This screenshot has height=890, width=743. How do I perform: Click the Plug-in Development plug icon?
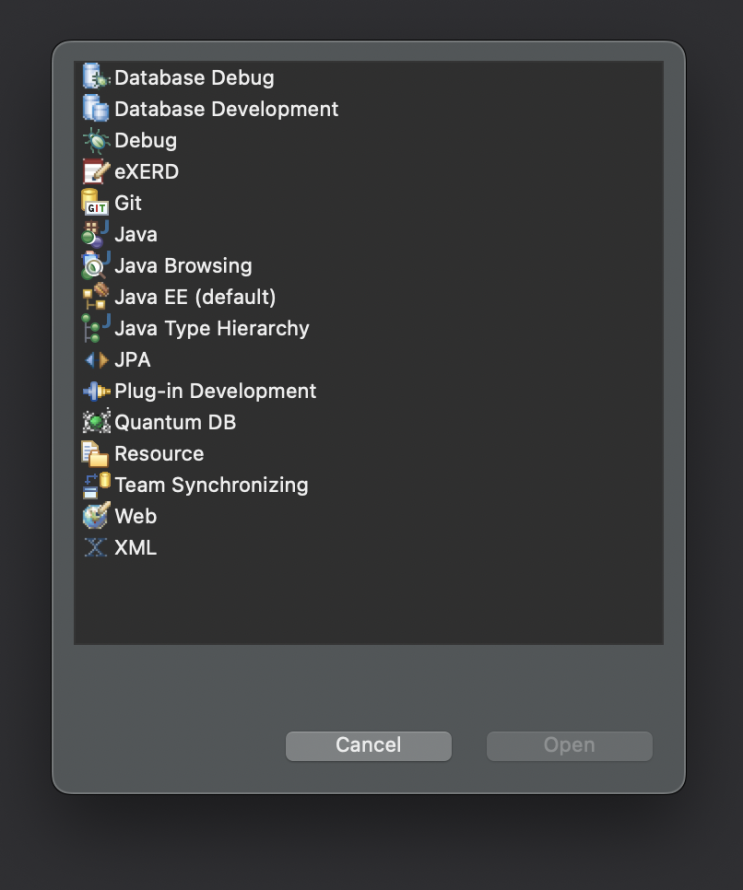[95, 391]
